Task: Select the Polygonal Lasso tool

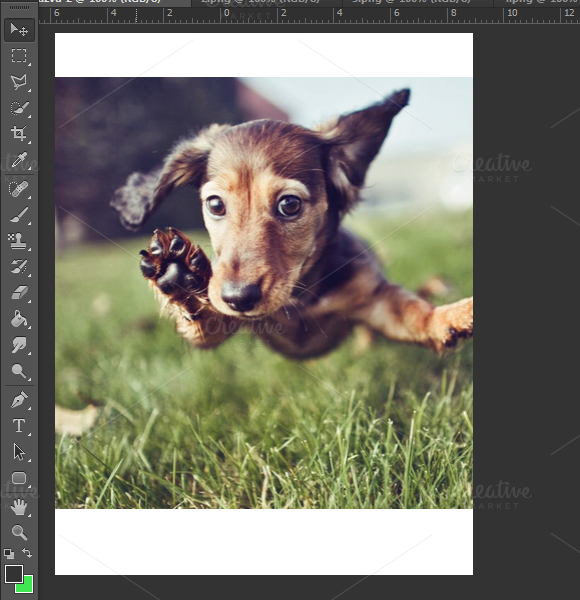Action: [19, 82]
